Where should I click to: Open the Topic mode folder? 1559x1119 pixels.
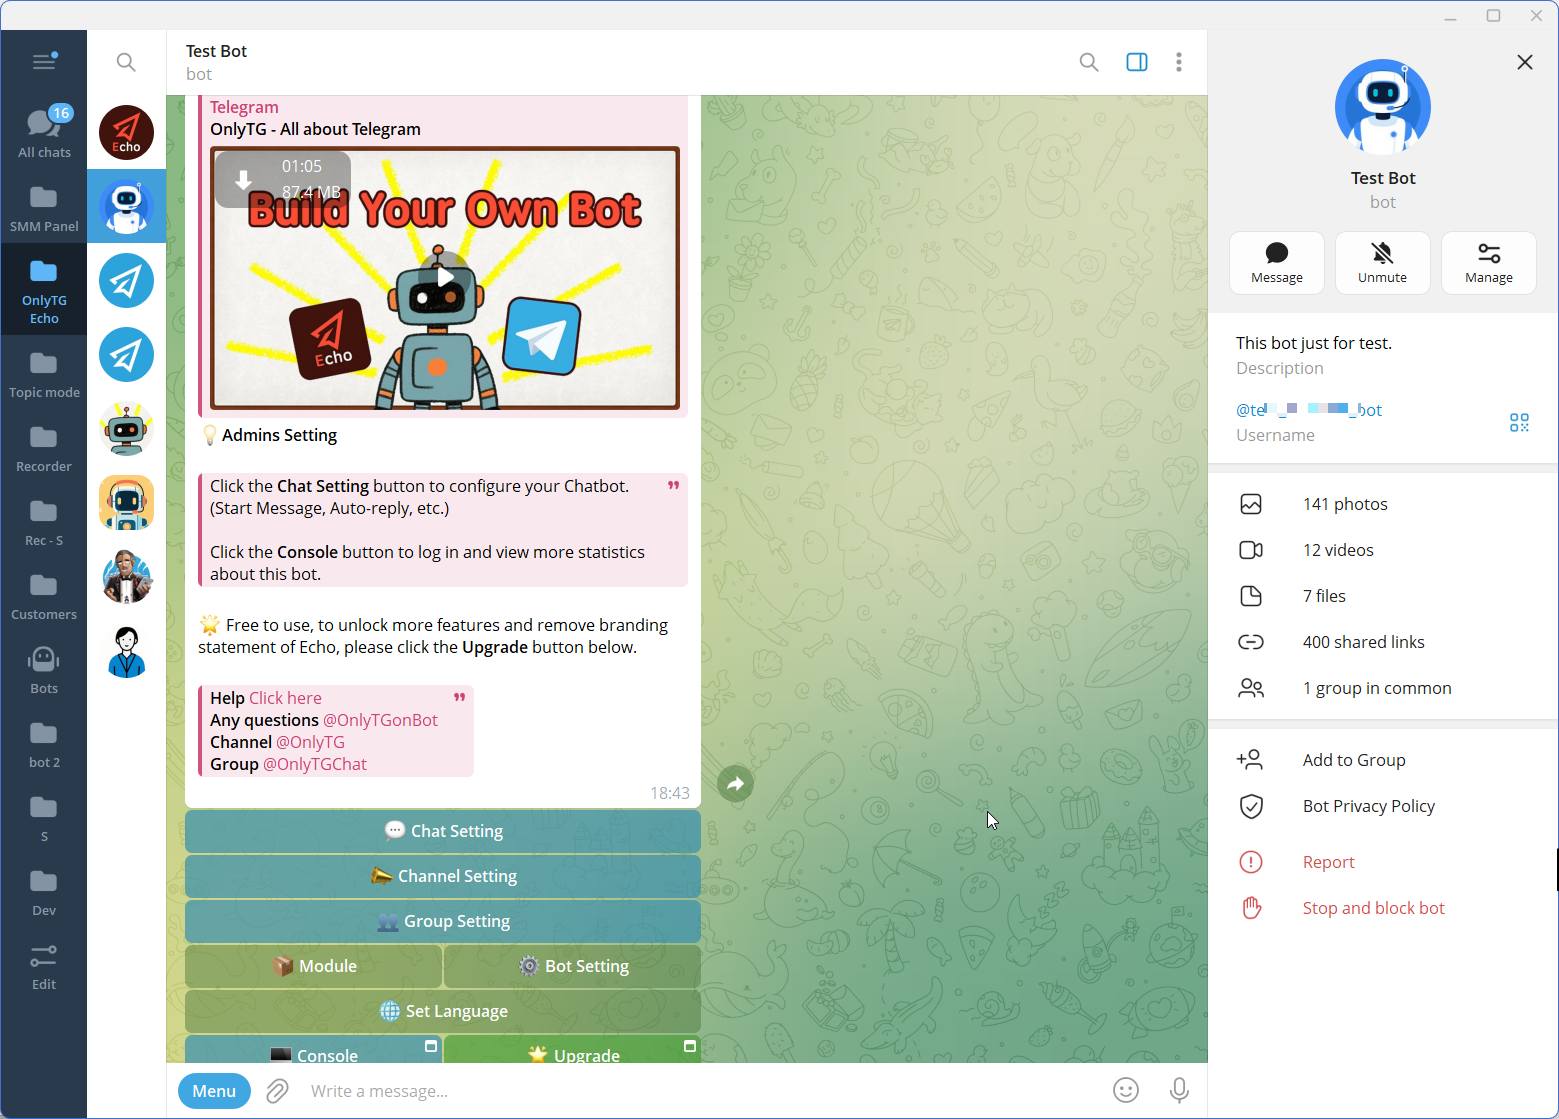(44, 374)
